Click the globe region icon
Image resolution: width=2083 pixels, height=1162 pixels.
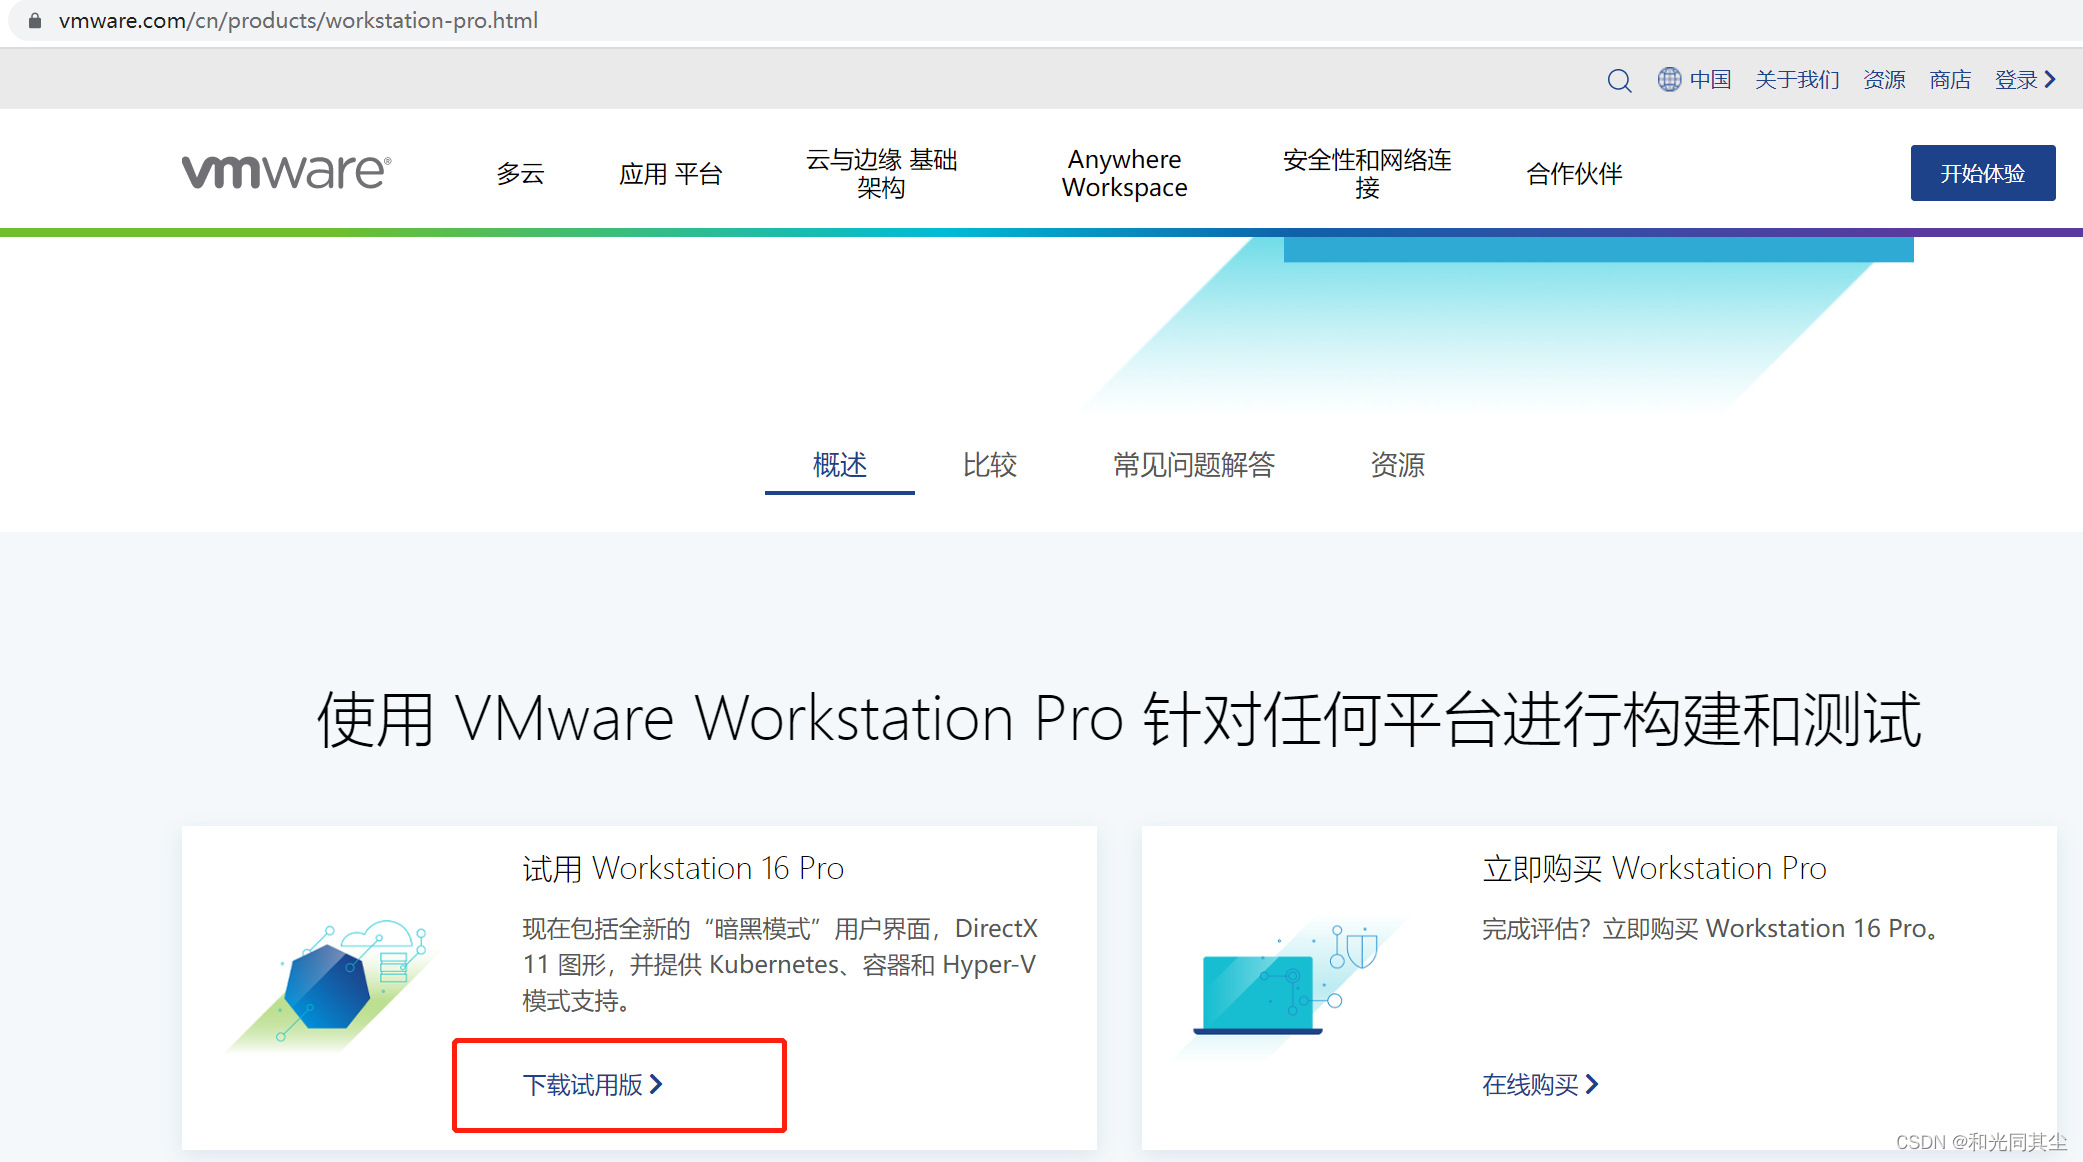(1669, 79)
